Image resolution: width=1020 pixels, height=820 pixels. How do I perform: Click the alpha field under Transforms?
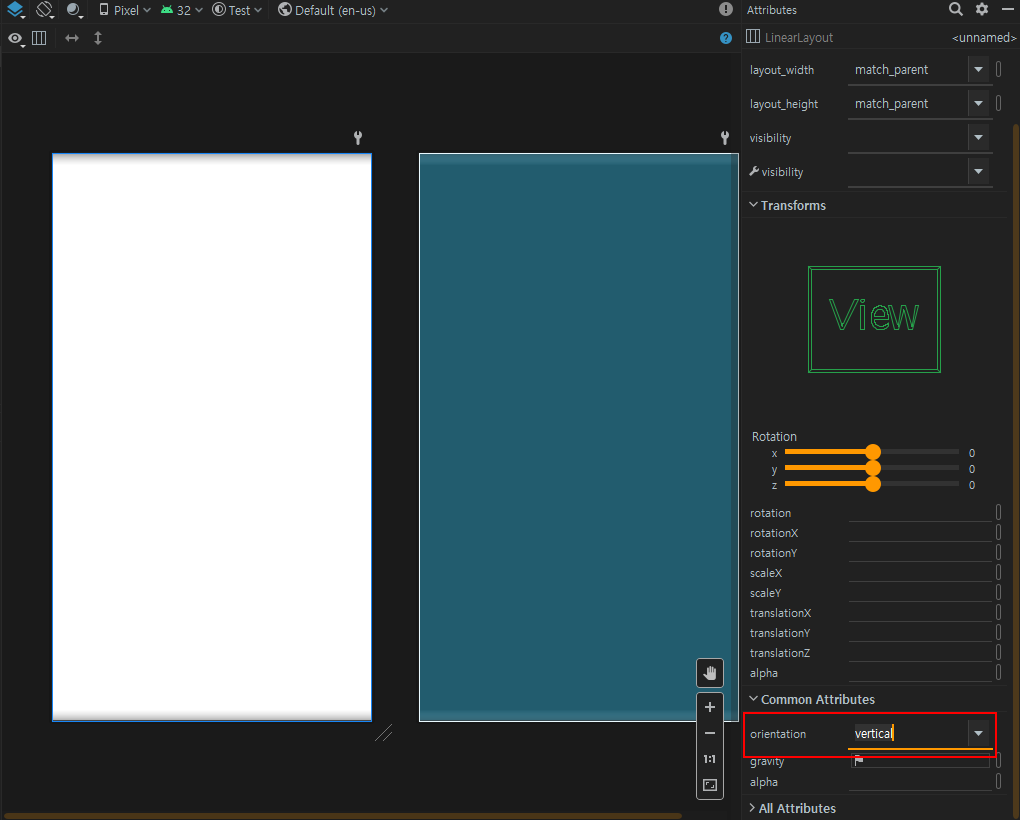(x=920, y=672)
